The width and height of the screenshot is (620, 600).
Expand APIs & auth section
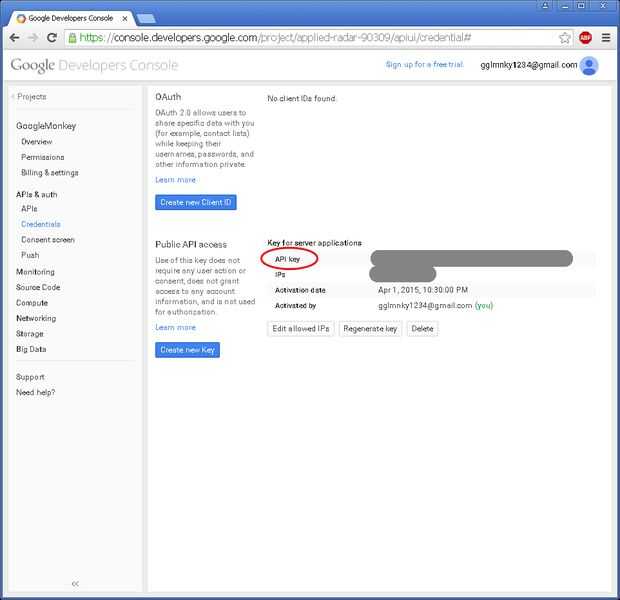coord(37,194)
